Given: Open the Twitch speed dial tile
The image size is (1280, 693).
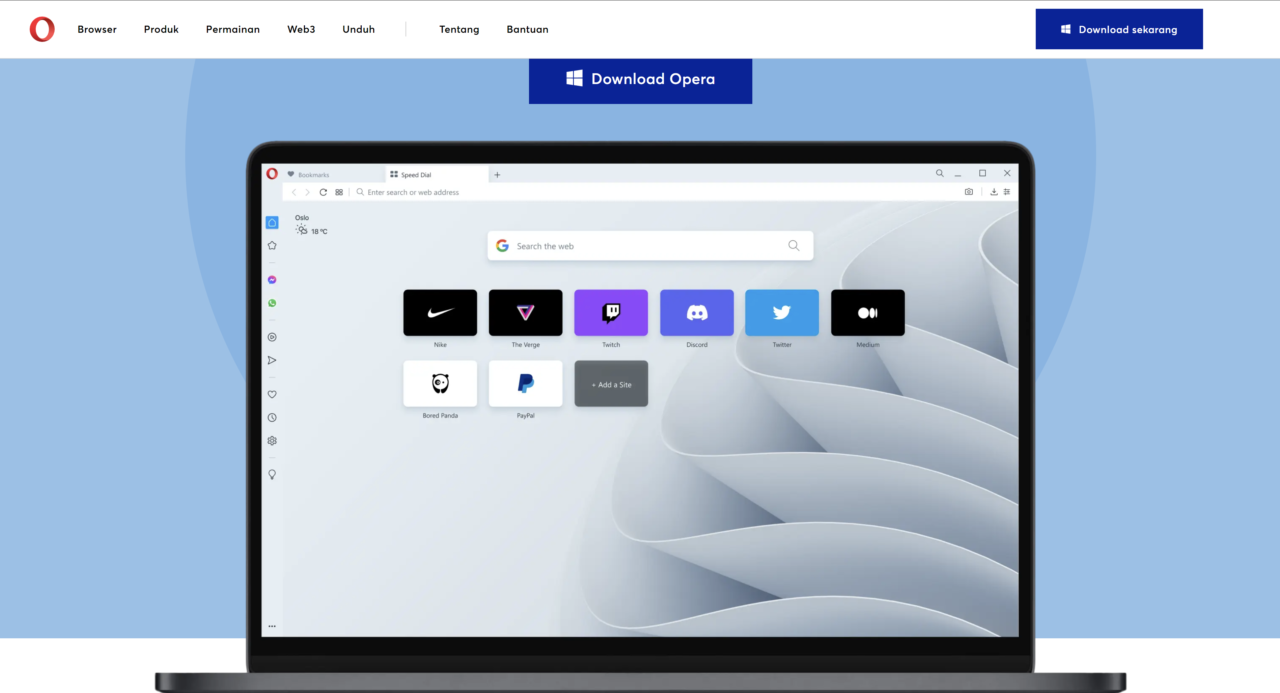Looking at the screenshot, I should pyautogui.click(x=611, y=313).
